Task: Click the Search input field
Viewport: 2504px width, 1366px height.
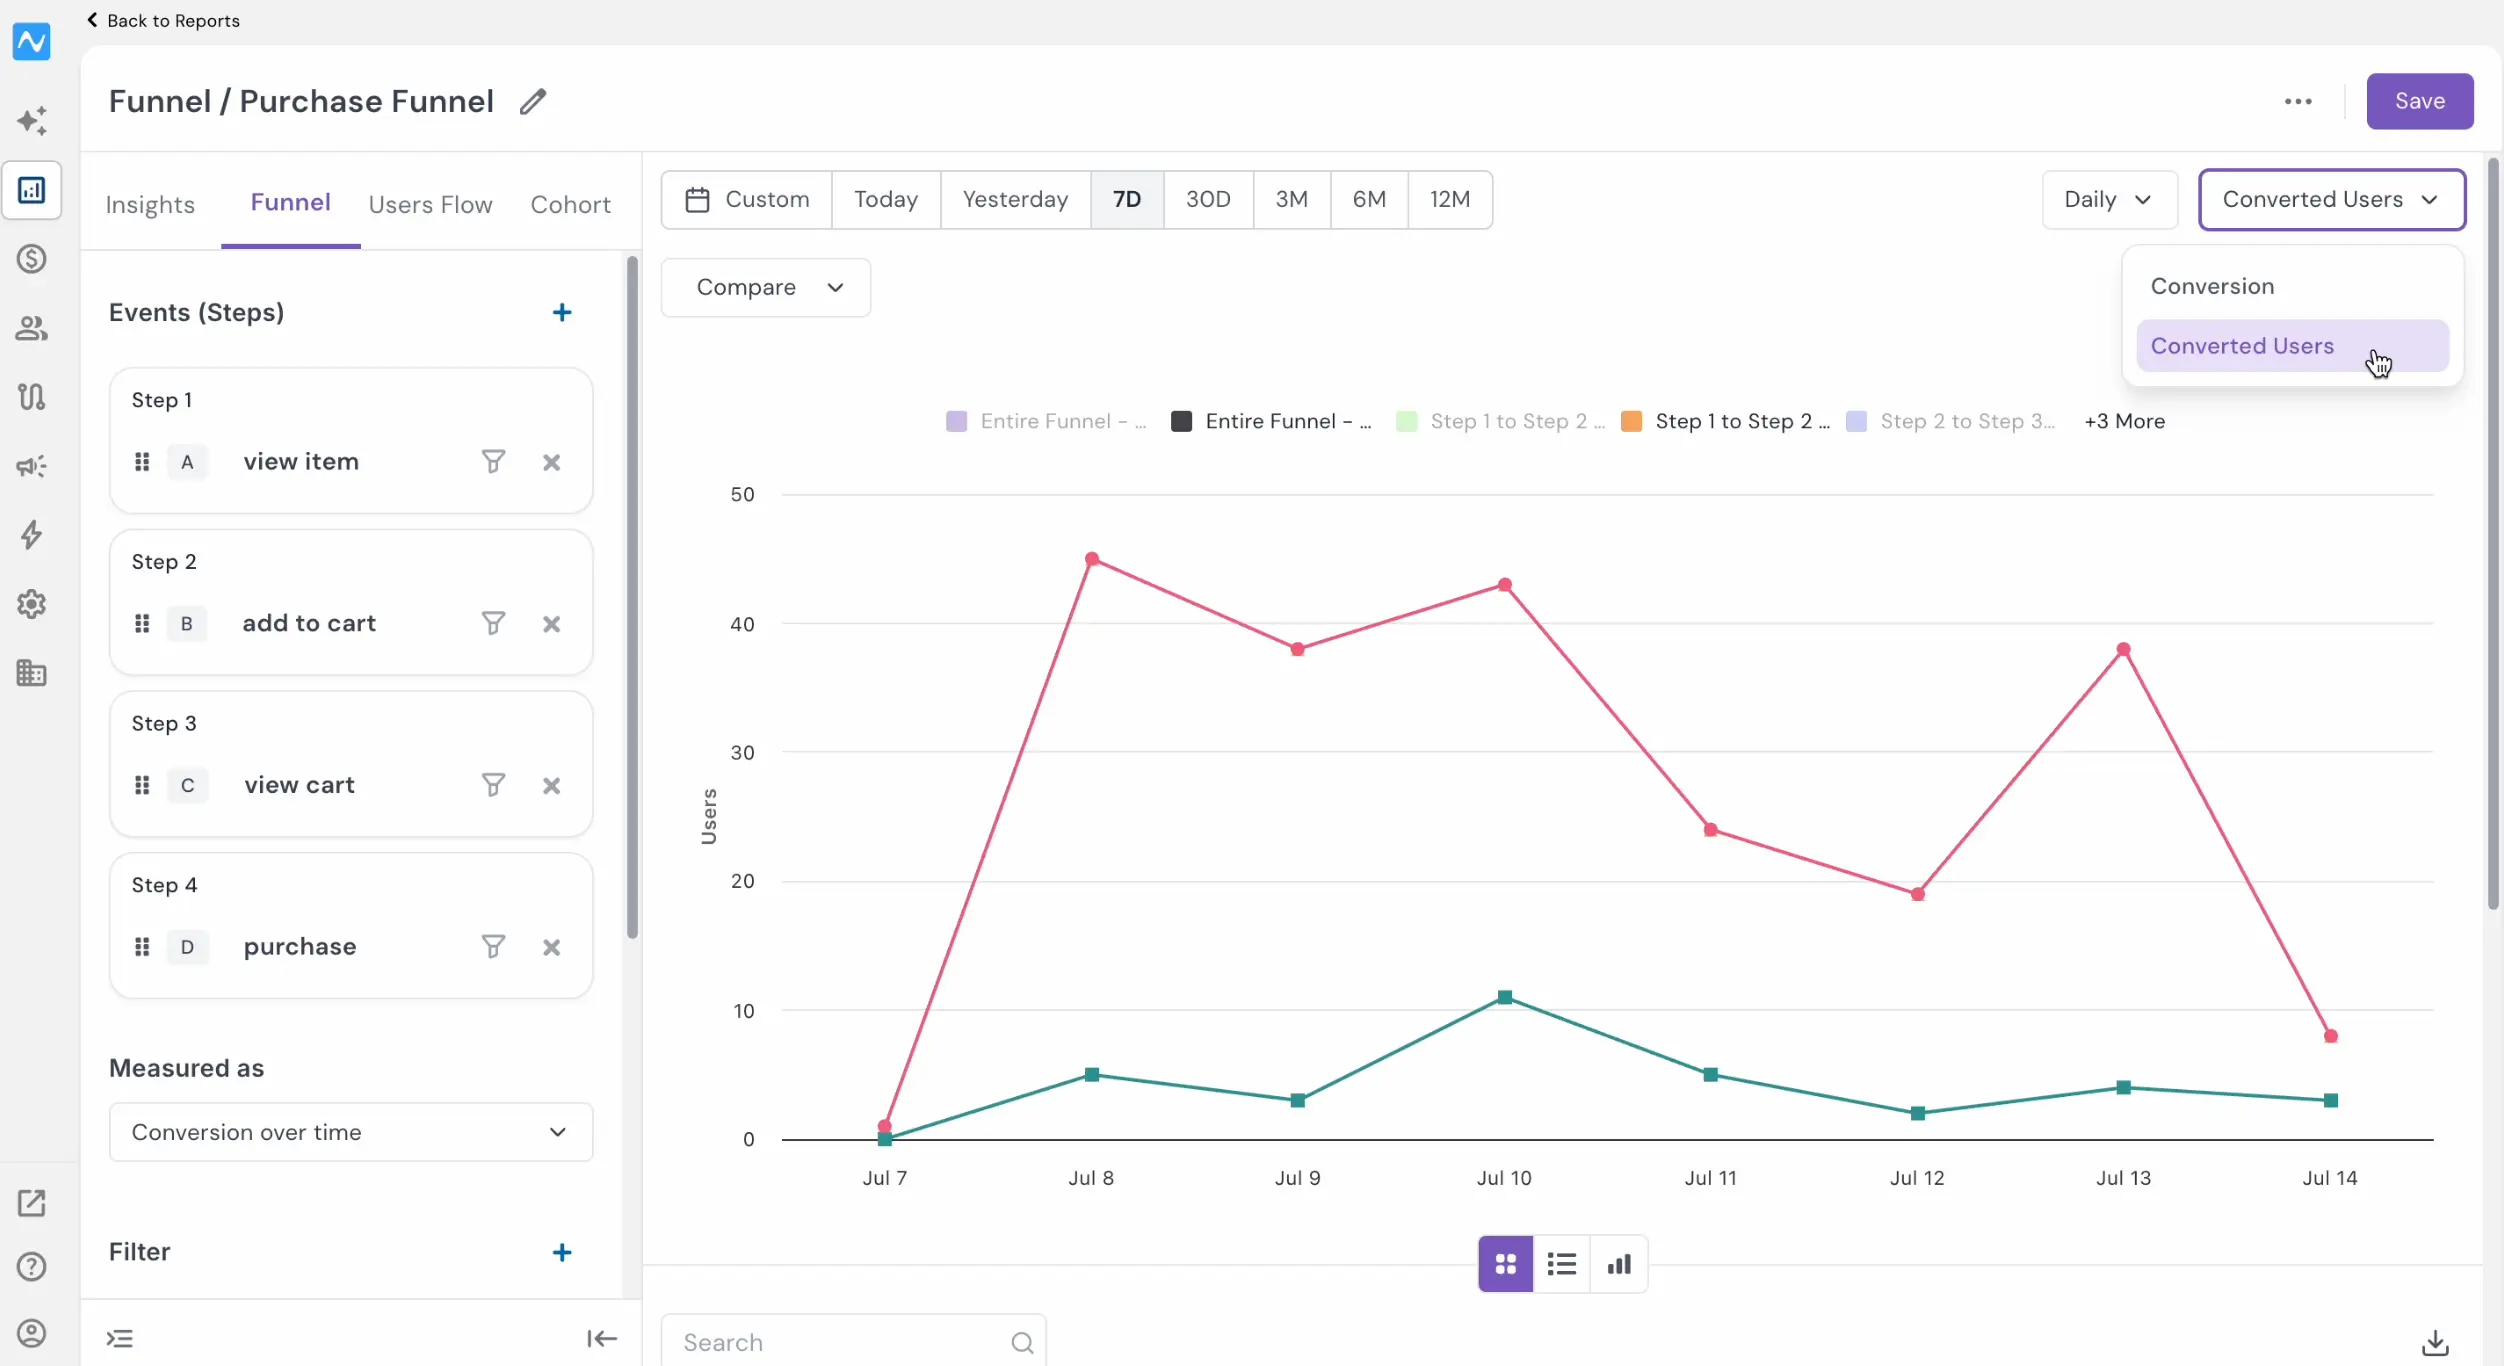Action: pos(853,1342)
